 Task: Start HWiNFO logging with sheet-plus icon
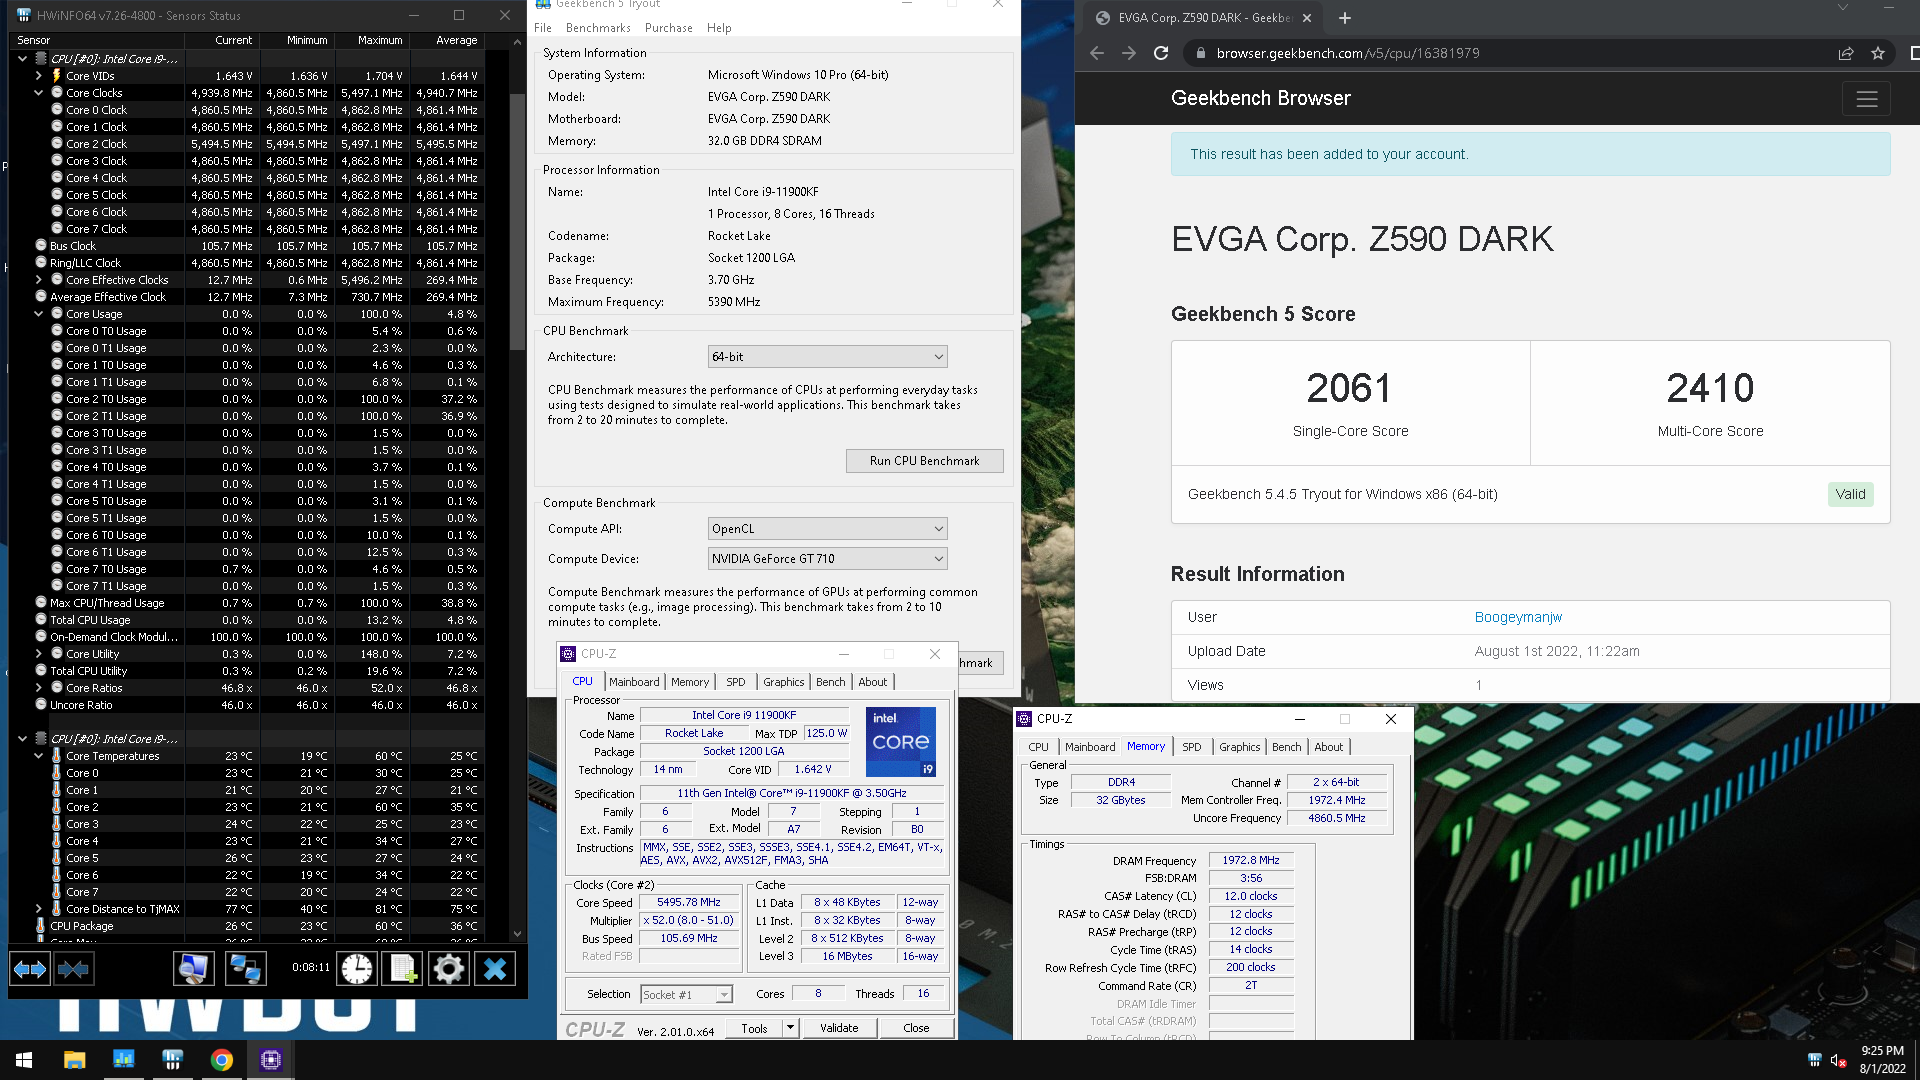[x=403, y=968]
